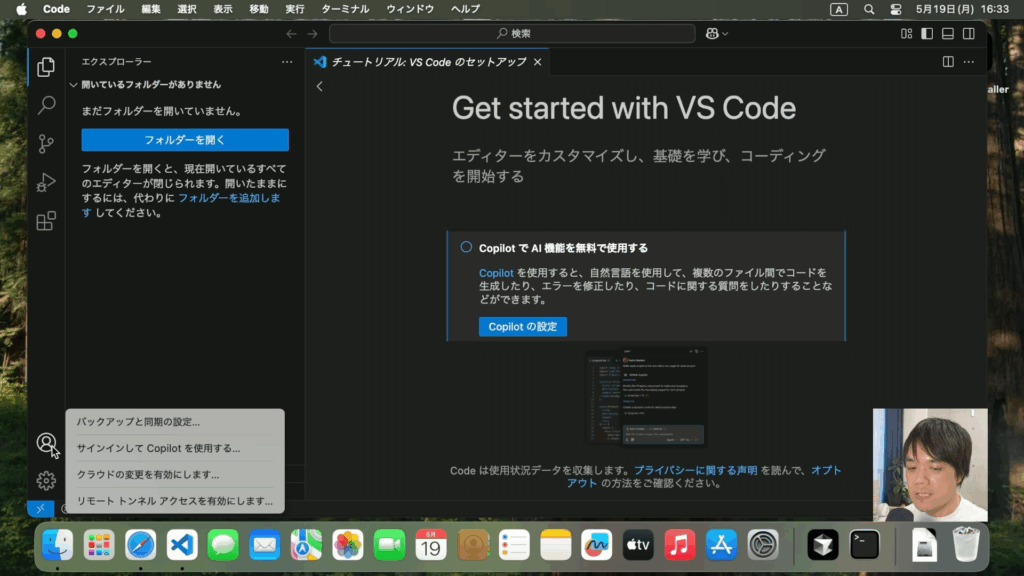Mark the Copilot AI step radio circle
1024x576 pixels.
tap(466, 247)
